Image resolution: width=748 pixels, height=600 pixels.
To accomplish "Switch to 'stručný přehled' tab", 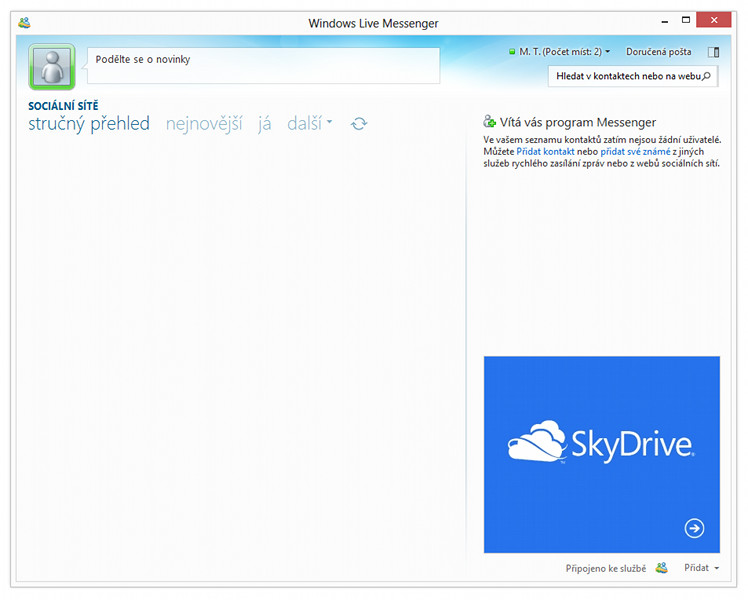I will [x=89, y=124].
